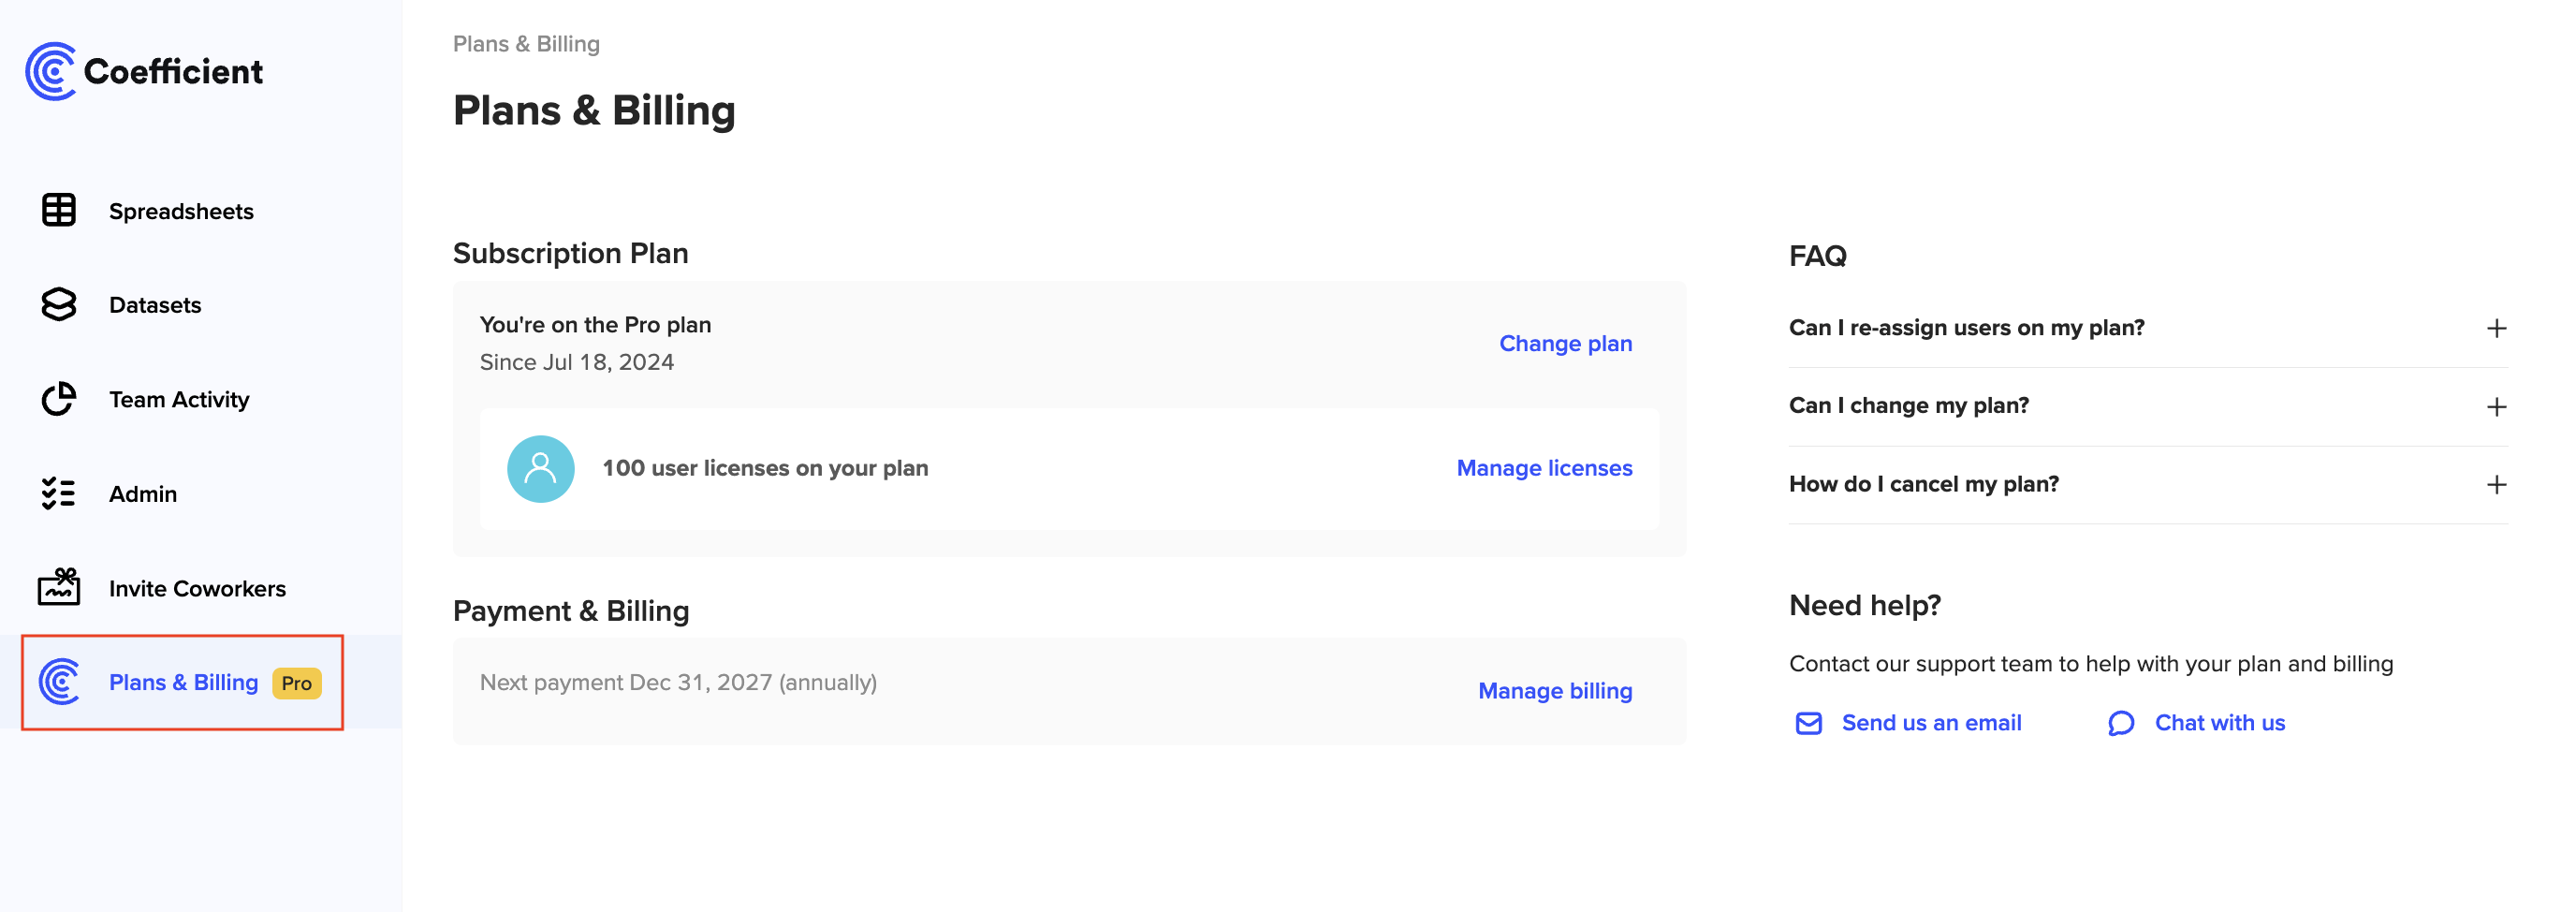Click the Datasets stack icon
The image size is (2576, 912).
(x=57, y=304)
